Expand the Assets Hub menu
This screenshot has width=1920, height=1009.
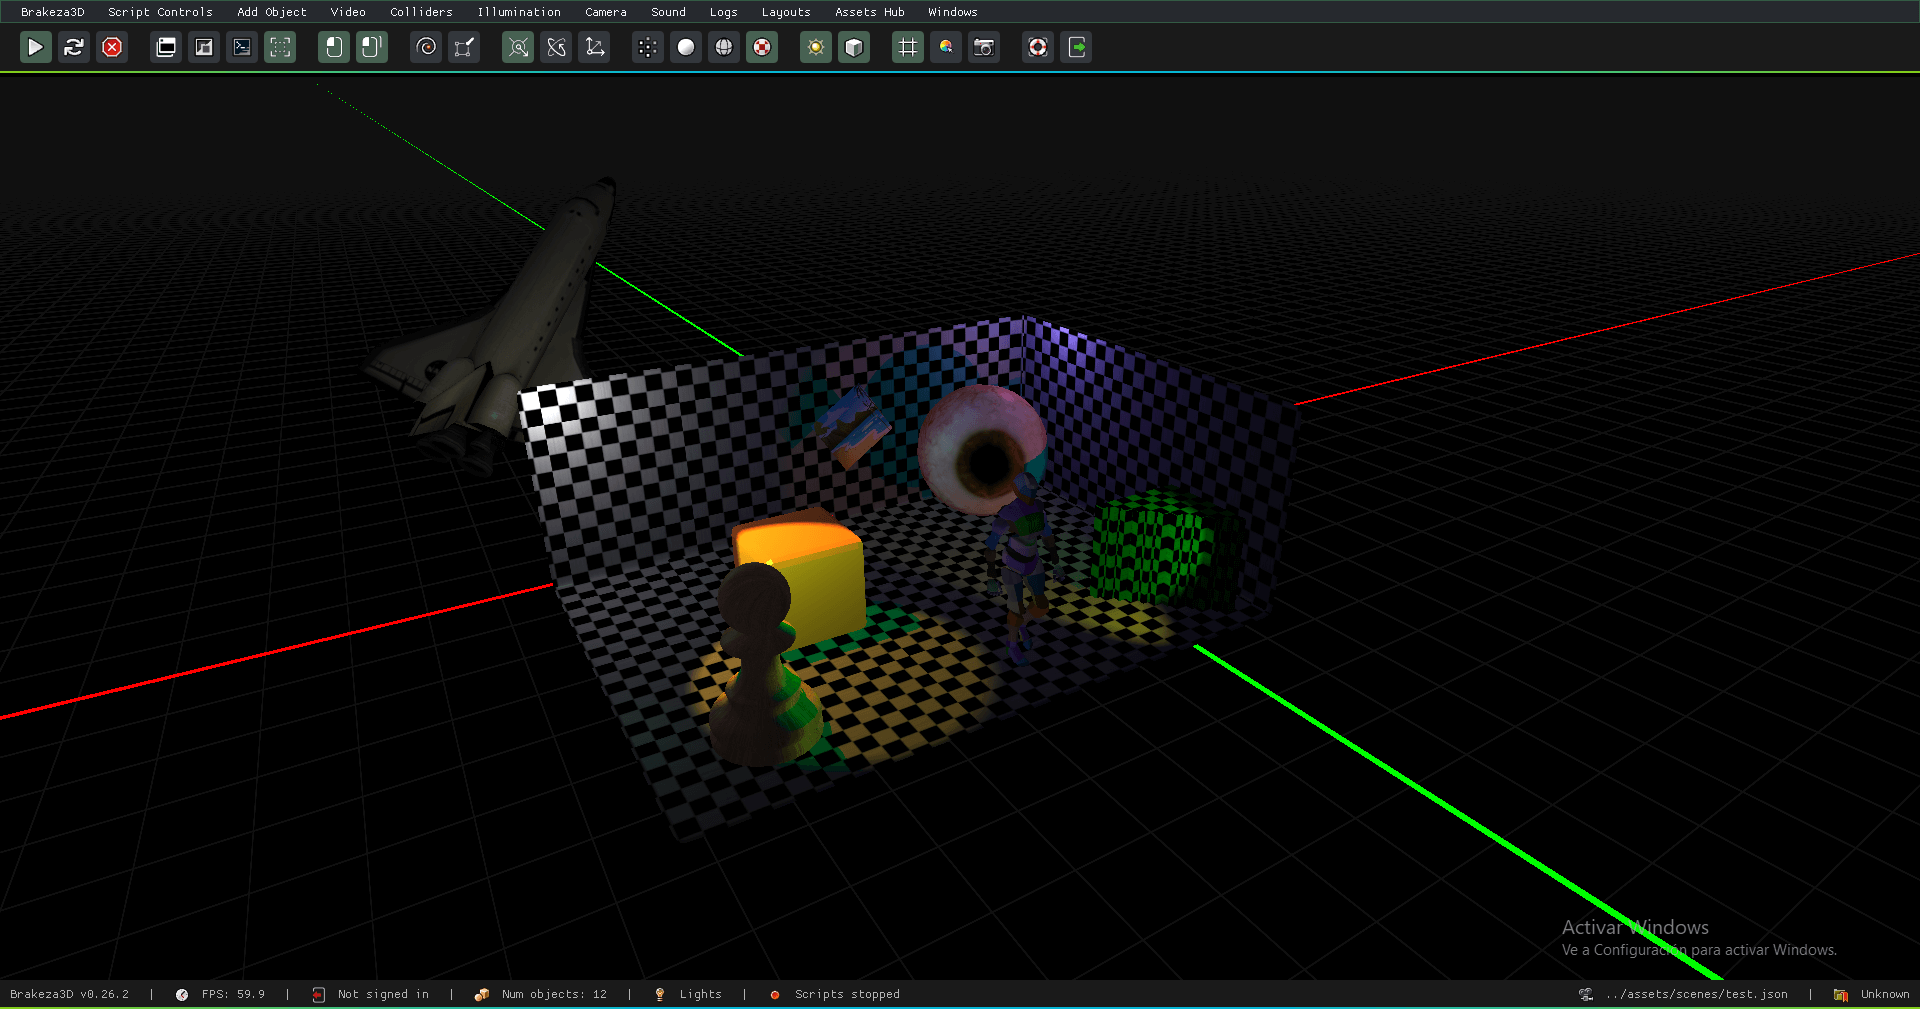[869, 12]
